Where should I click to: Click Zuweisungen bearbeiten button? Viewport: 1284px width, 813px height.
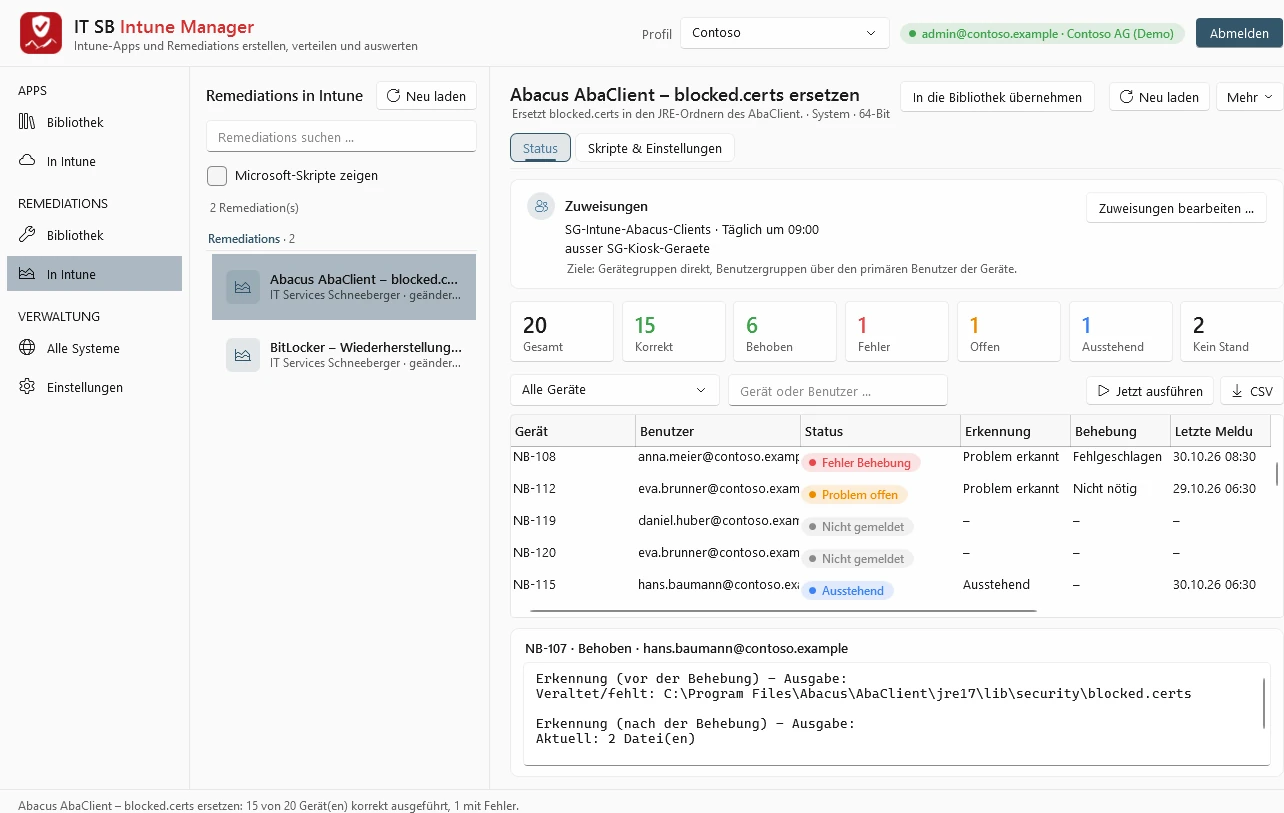click(x=1176, y=208)
